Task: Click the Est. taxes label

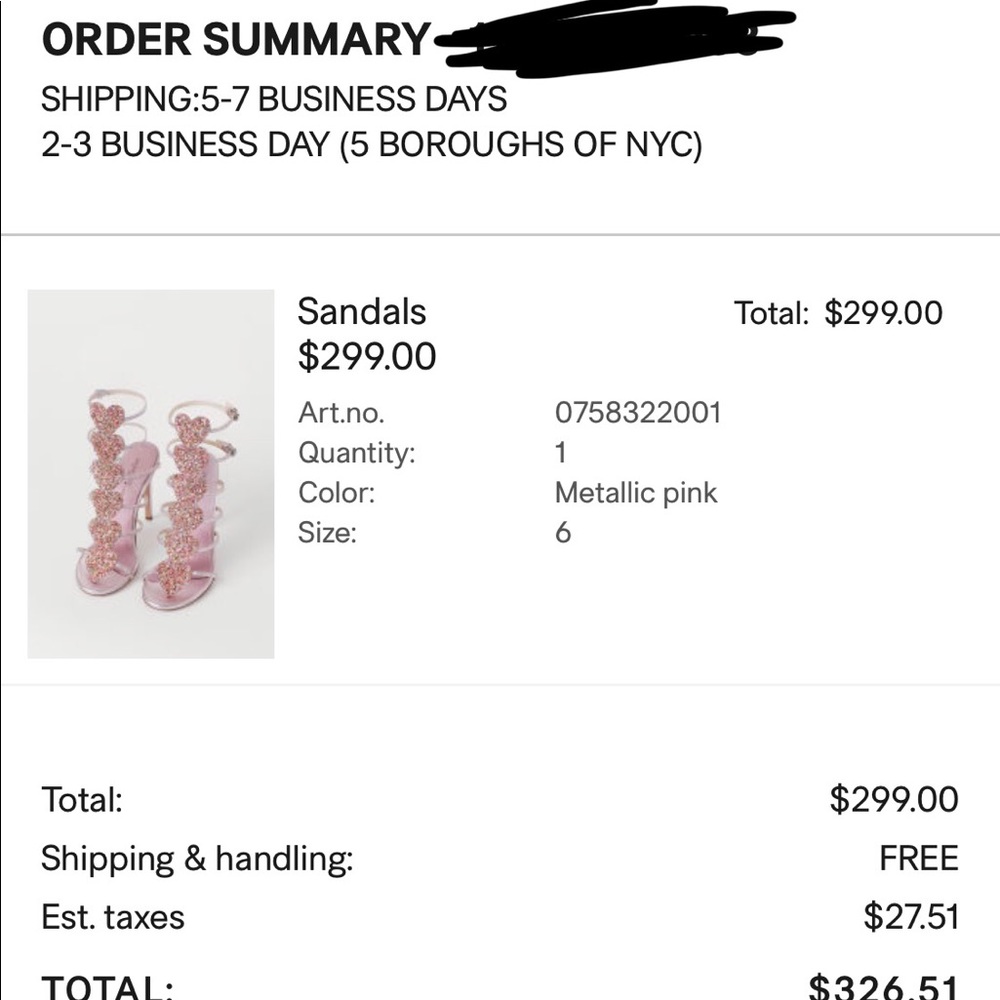Action: pyautogui.click(x=113, y=917)
